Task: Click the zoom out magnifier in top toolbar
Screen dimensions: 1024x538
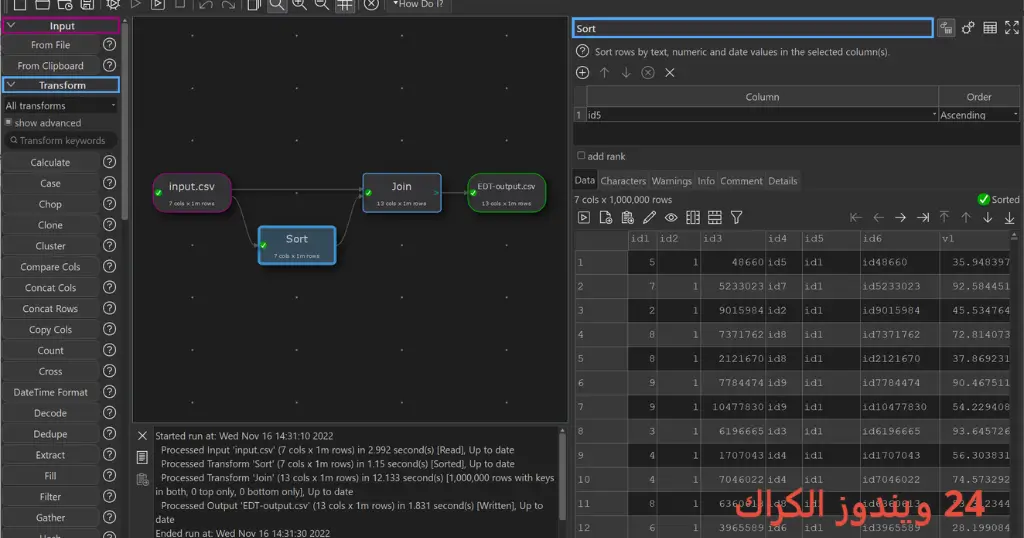Action: (x=322, y=5)
